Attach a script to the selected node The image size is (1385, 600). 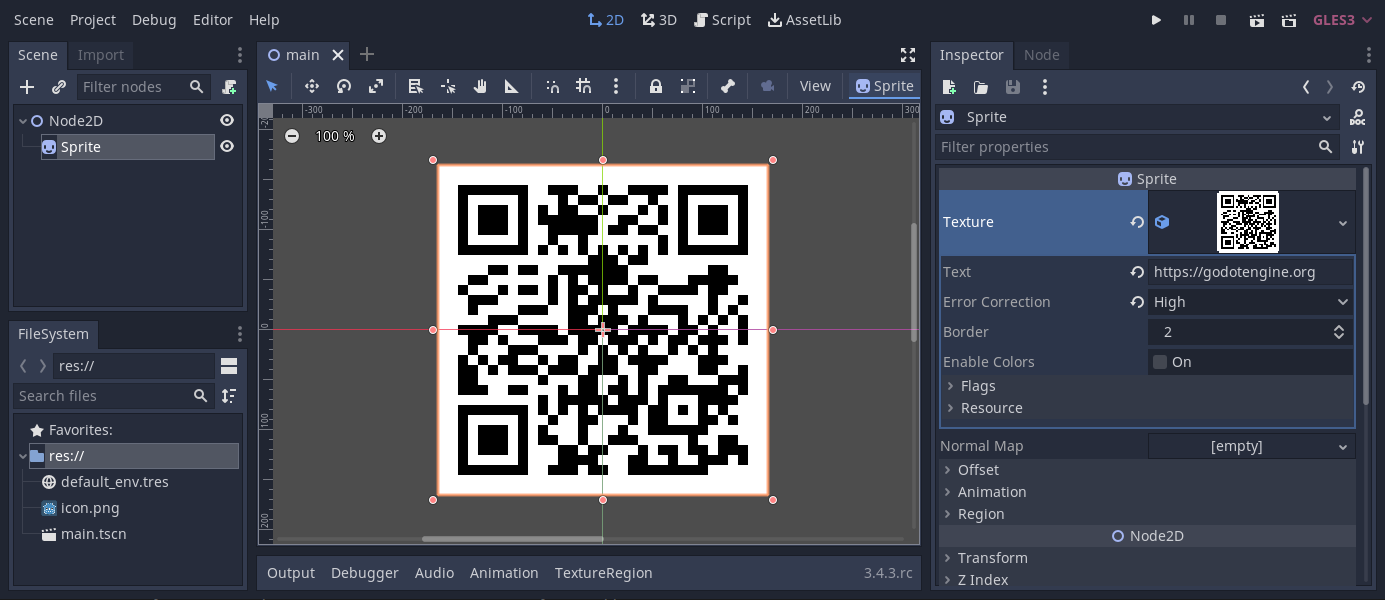229,87
